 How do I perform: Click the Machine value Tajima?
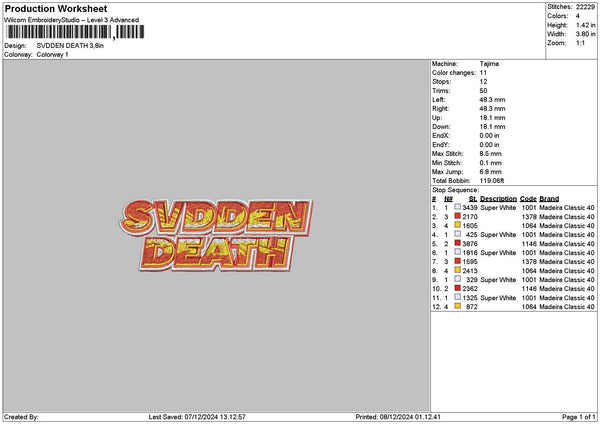click(x=489, y=64)
